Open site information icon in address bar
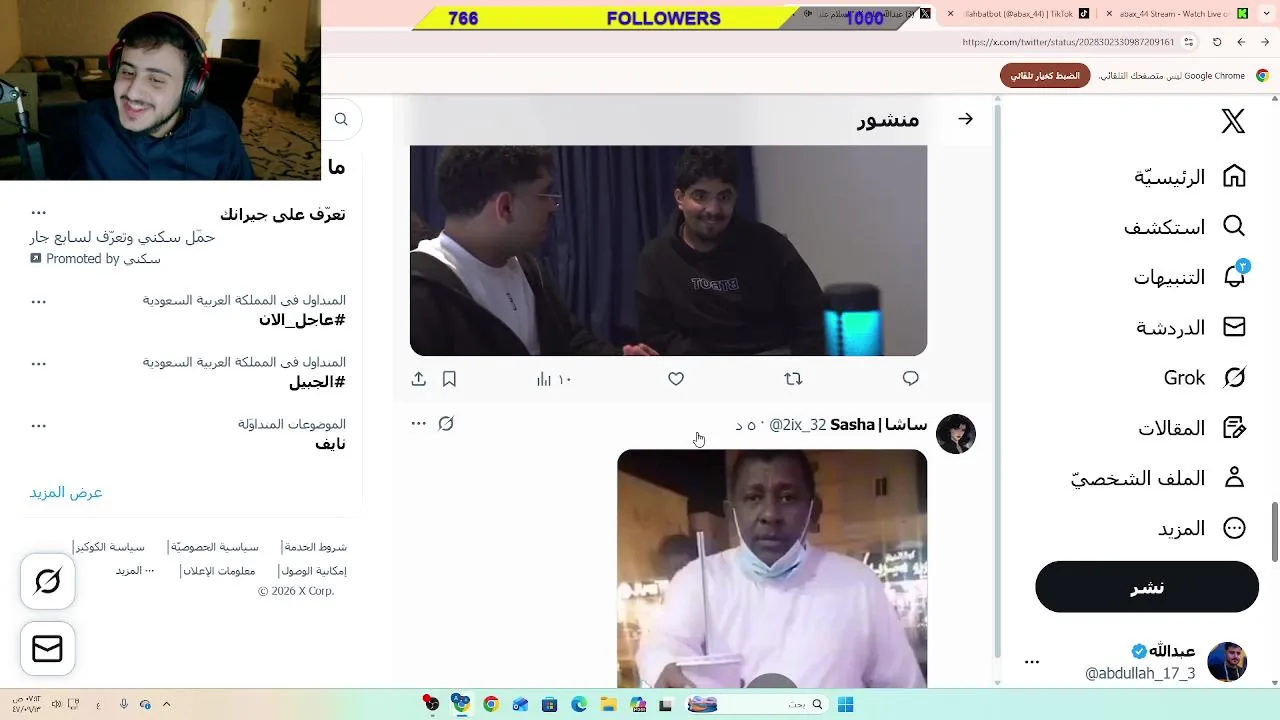This screenshot has width=1280, height=720. pyautogui.click(x=1188, y=42)
